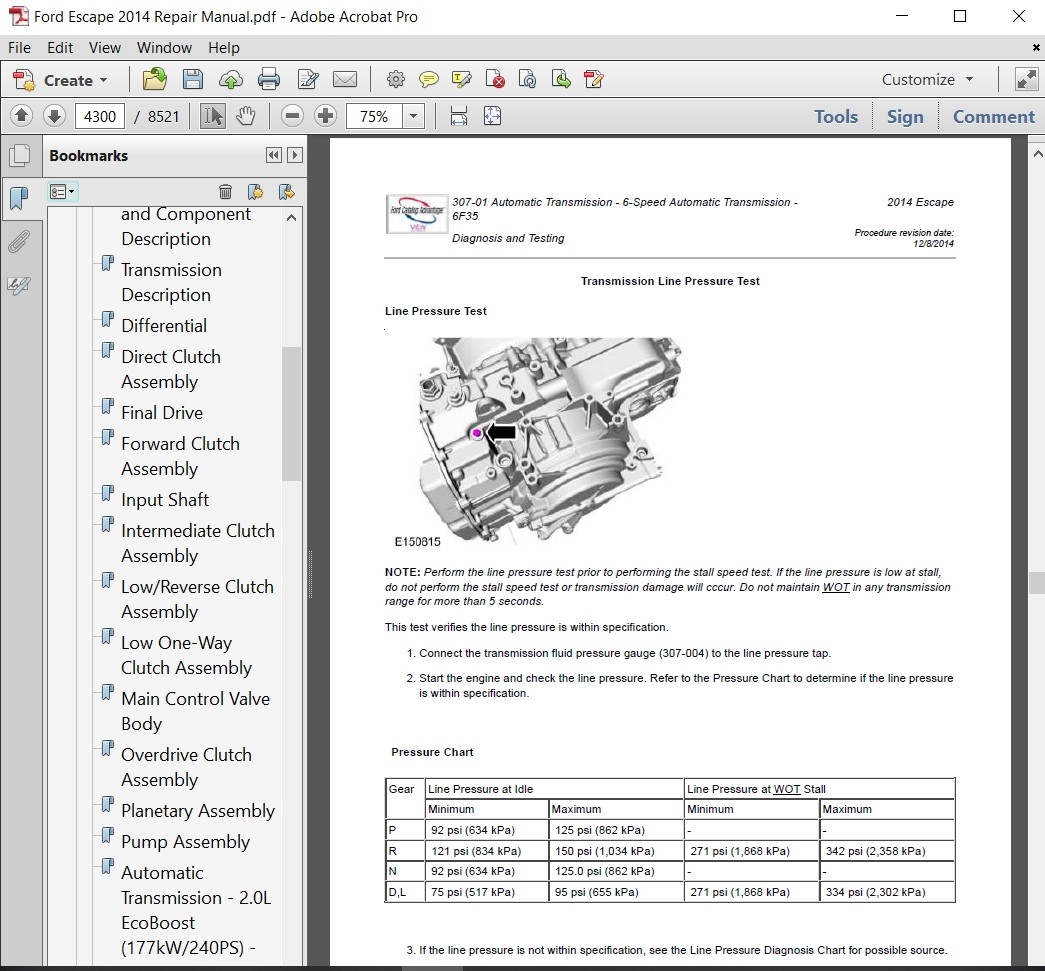Activate the text Select tool
This screenshot has width=1045, height=971.
(x=212, y=116)
